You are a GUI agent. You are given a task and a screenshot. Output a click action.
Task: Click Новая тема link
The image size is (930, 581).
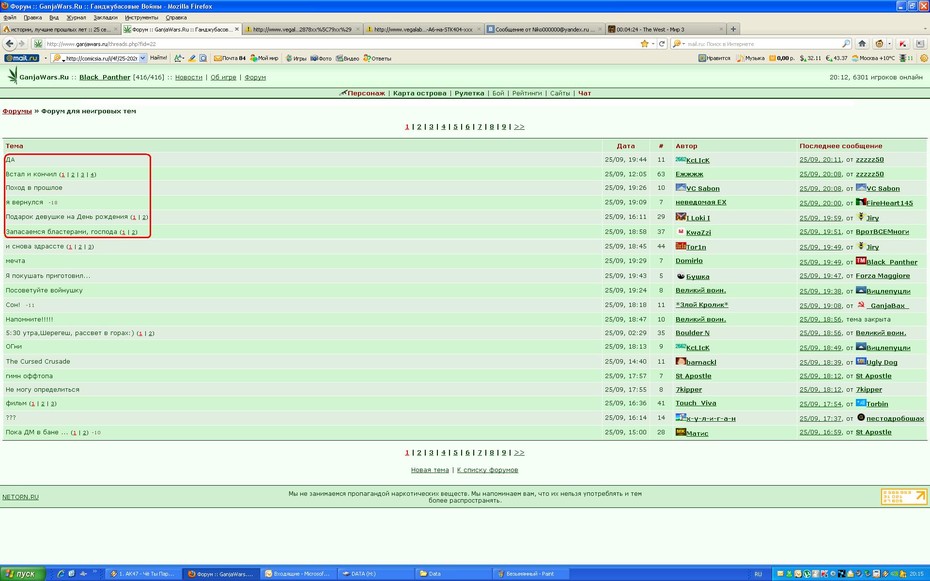[x=429, y=470]
